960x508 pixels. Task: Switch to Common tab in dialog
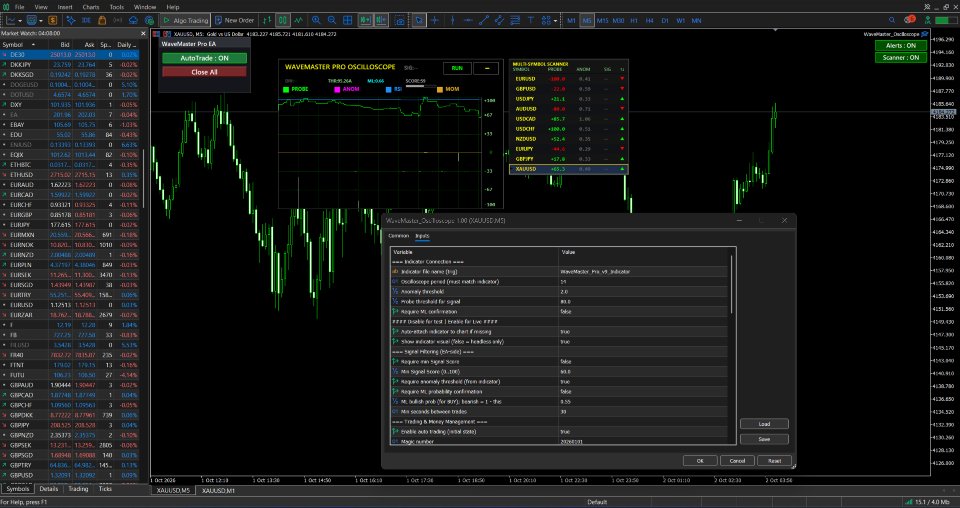coord(399,236)
